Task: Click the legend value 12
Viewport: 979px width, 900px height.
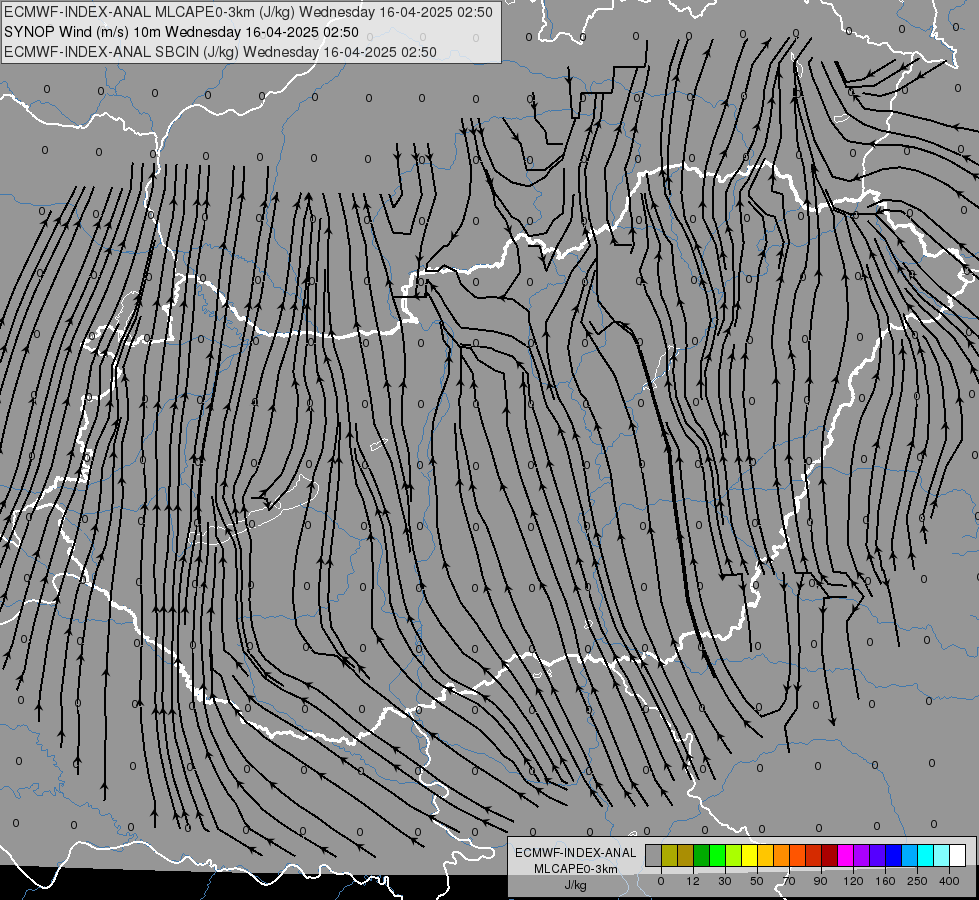Action: (x=693, y=881)
